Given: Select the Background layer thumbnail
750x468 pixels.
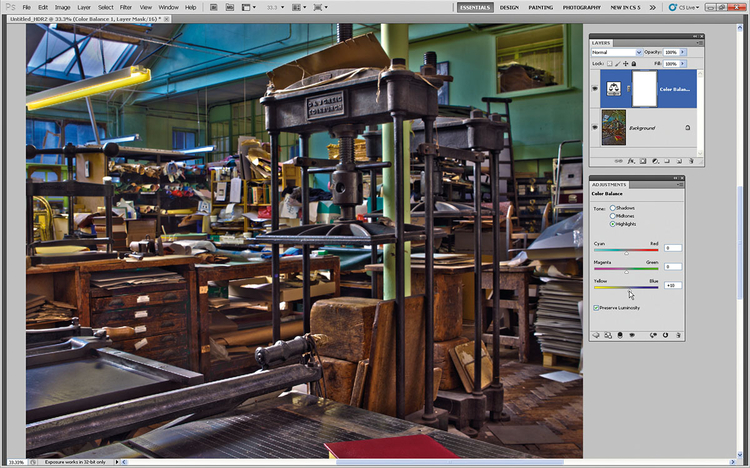Looking at the screenshot, I should (614, 127).
